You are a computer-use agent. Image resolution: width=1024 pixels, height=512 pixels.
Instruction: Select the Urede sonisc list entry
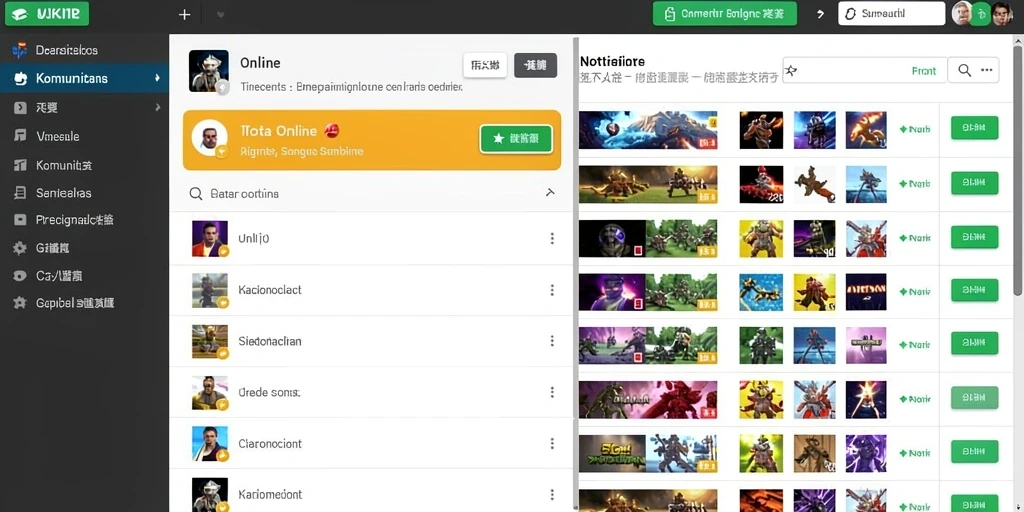[371, 392]
